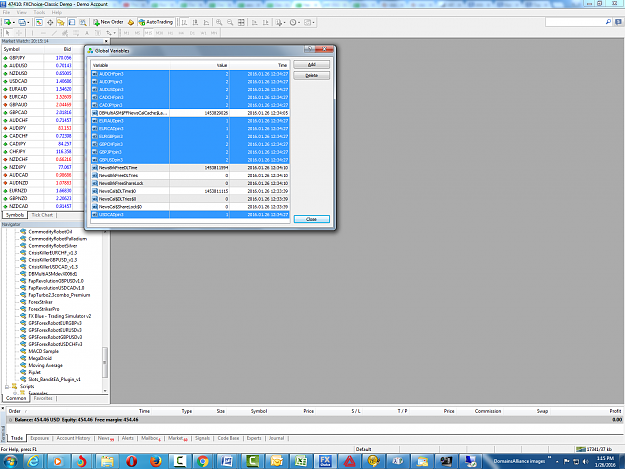Select MACD Sample expert in Navigator

(43, 351)
